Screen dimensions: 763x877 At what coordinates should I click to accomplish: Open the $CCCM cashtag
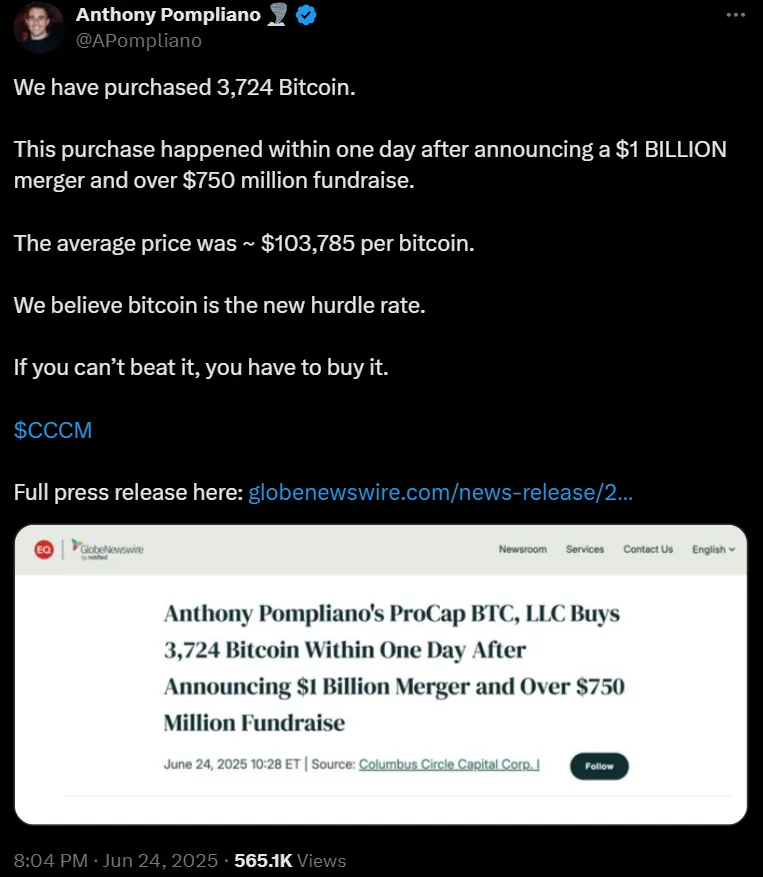coord(53,430)
